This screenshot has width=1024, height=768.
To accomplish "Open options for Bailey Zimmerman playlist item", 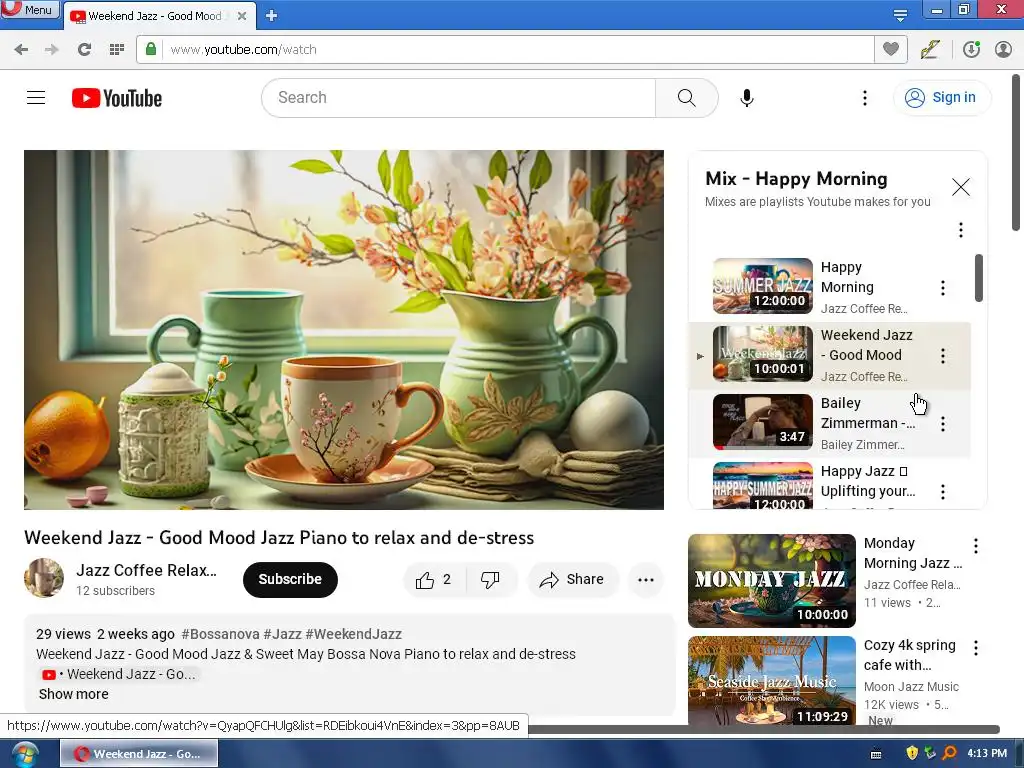I will point(942,424).
